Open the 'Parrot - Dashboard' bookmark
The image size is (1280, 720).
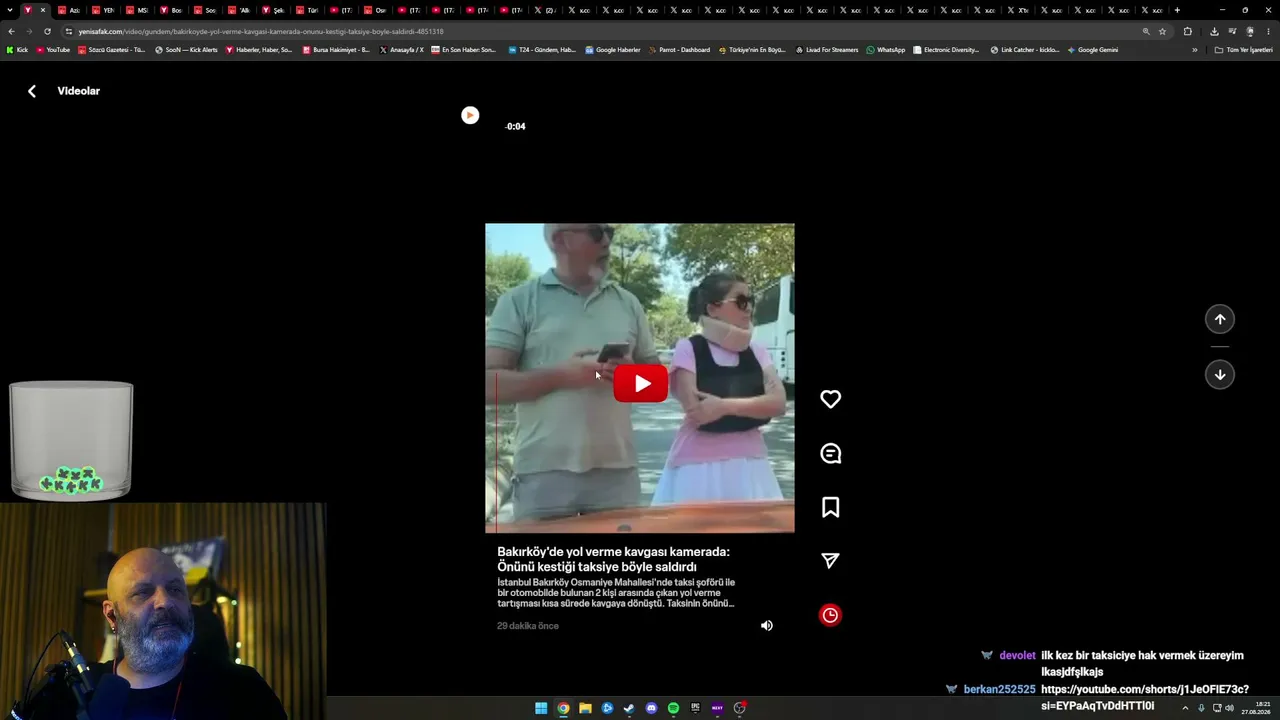[679, 50]
